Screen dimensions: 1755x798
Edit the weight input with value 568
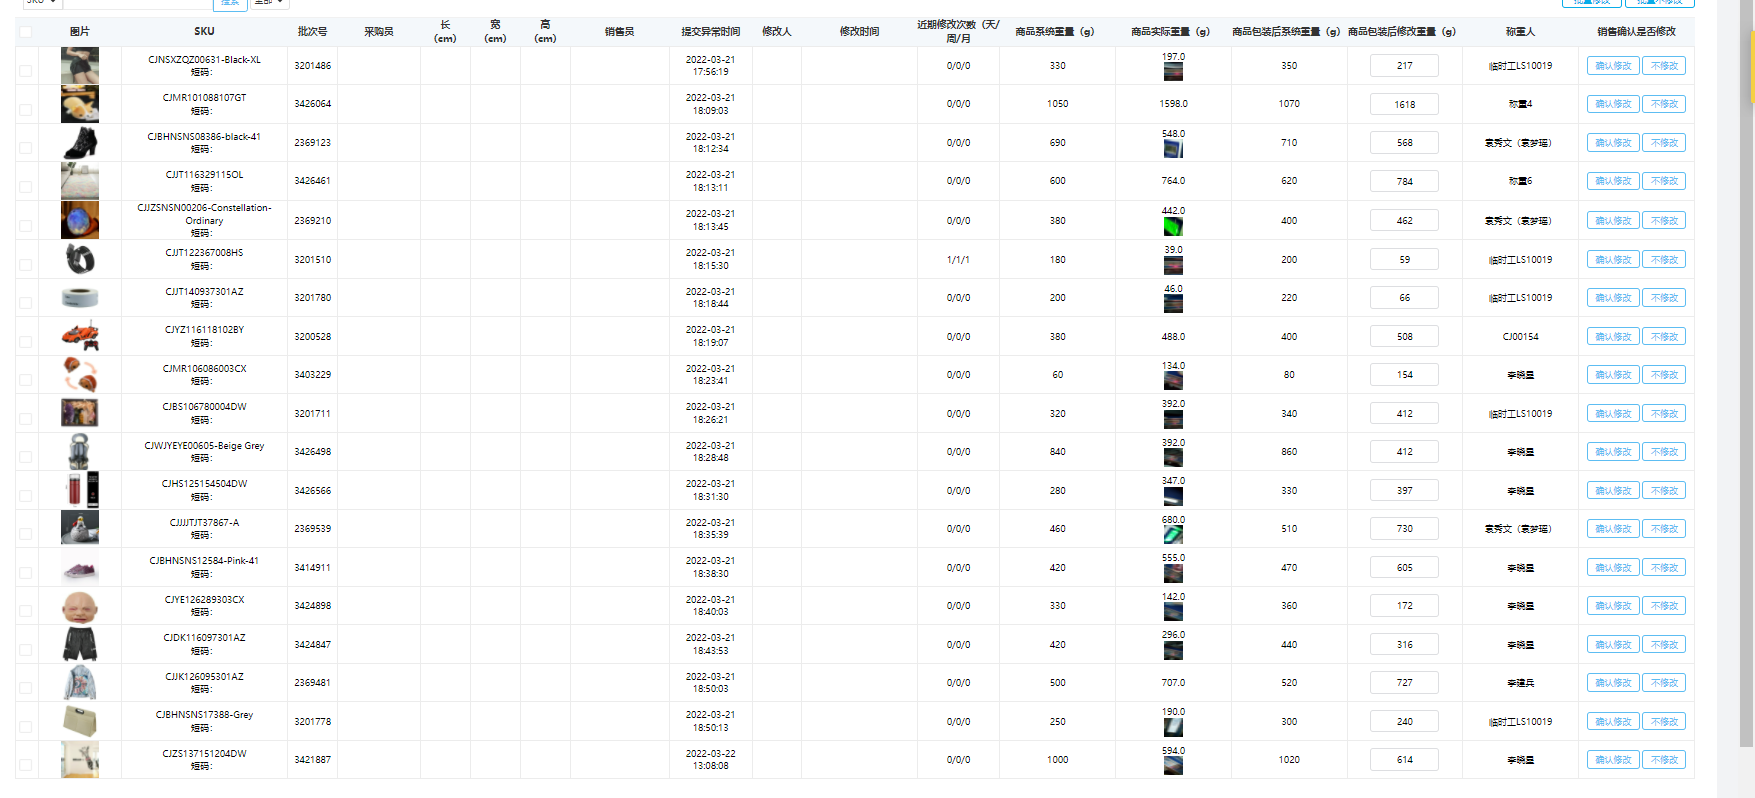[1404, 143]
